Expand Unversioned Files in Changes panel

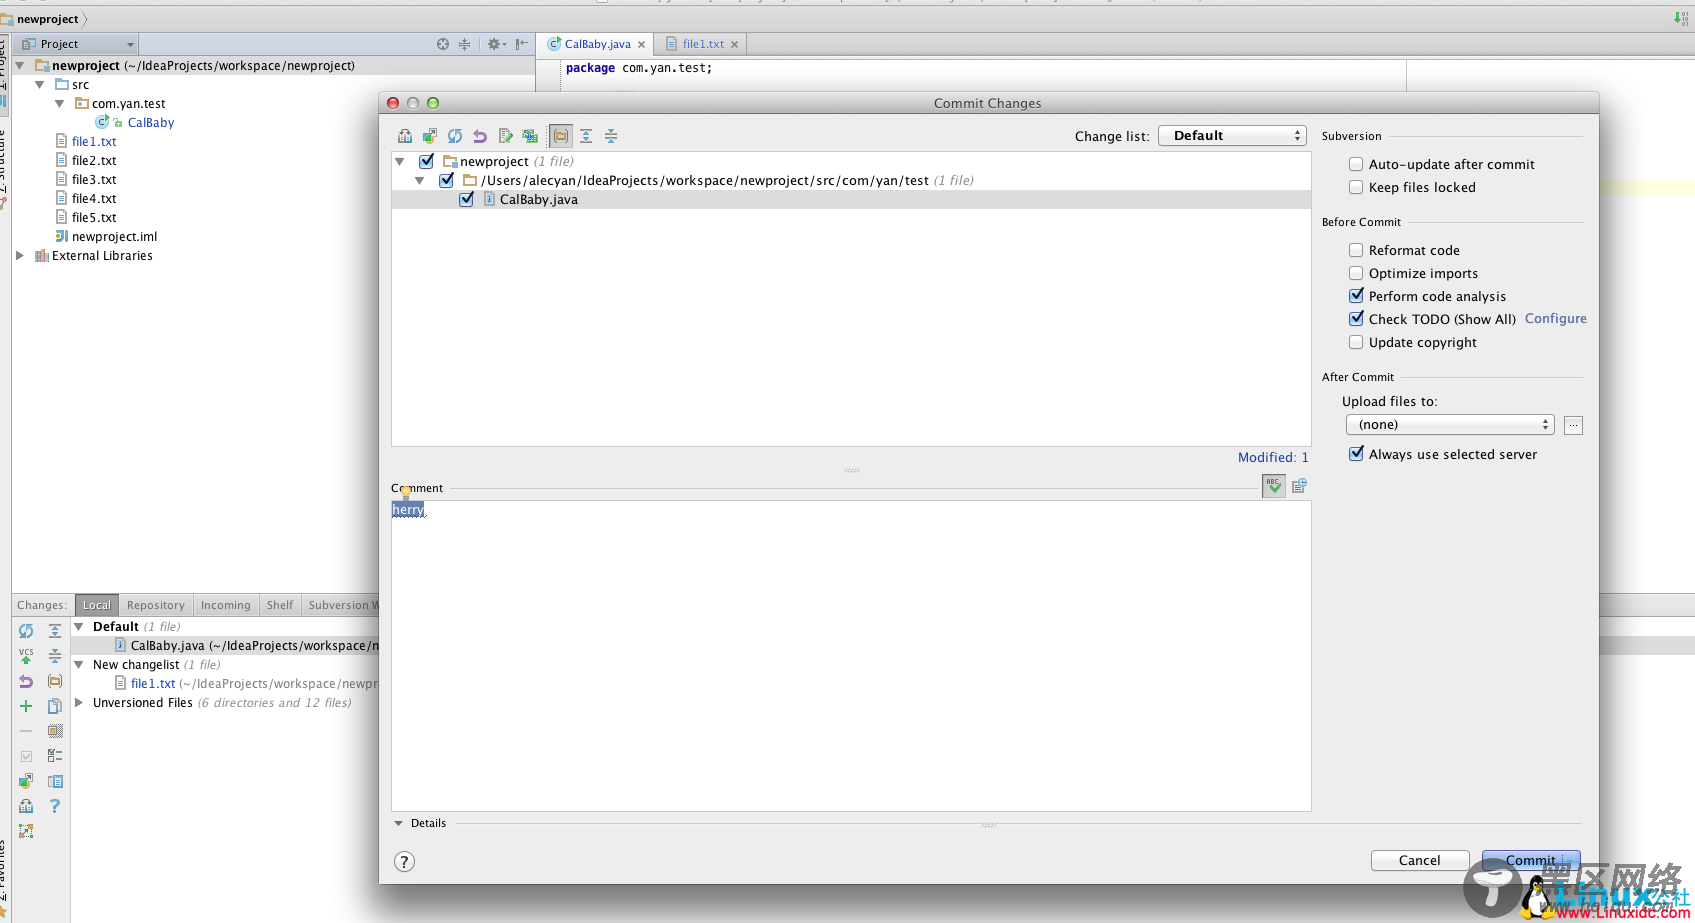[x=79, y=703]
